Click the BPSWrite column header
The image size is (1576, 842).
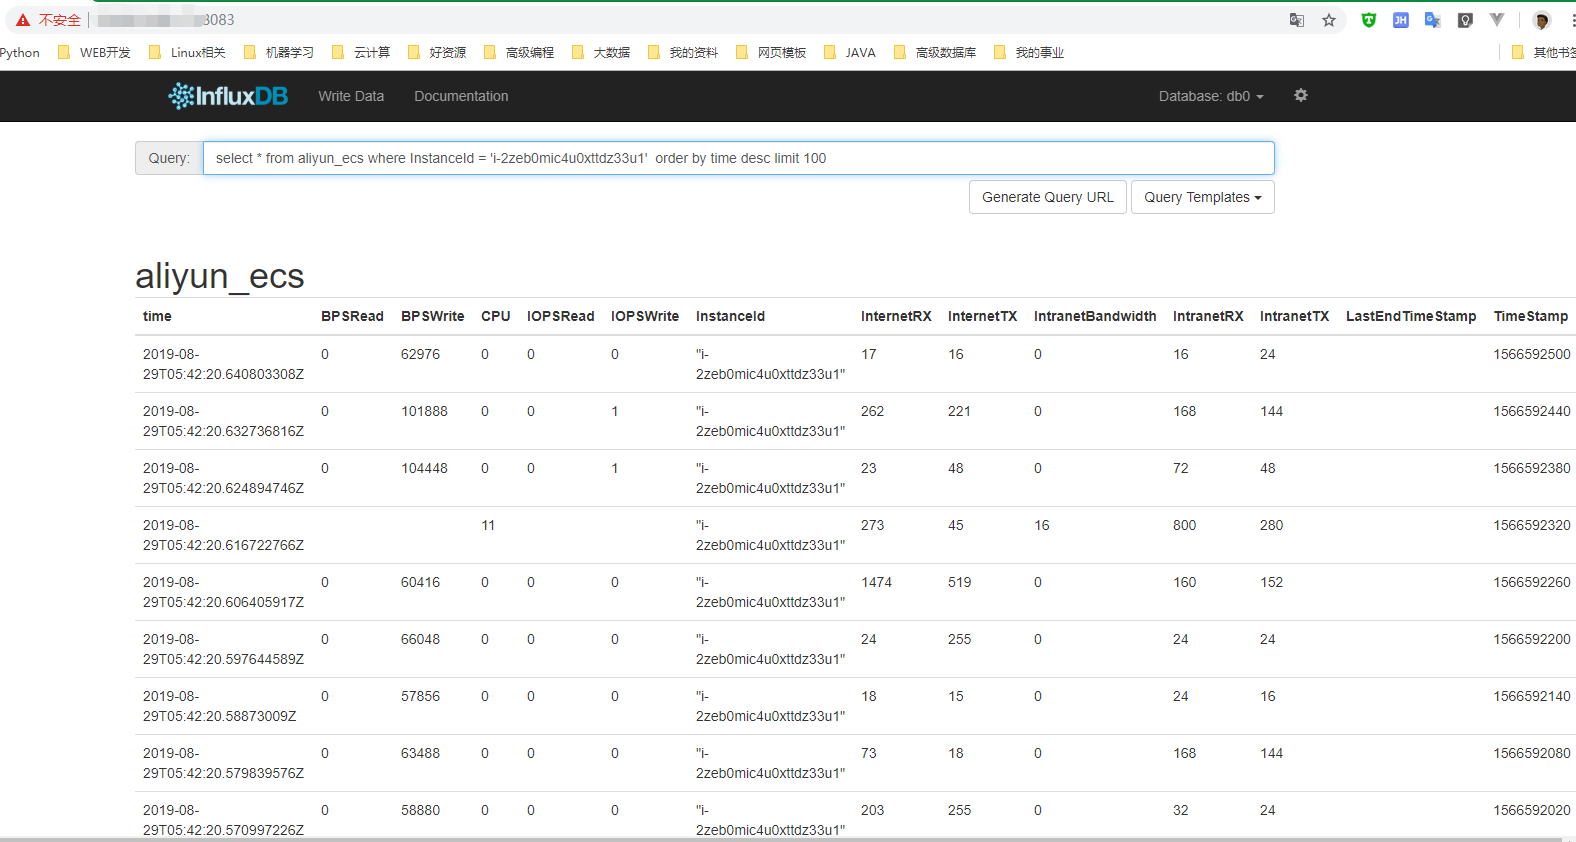pyautogui.click(x=433, y=316)
